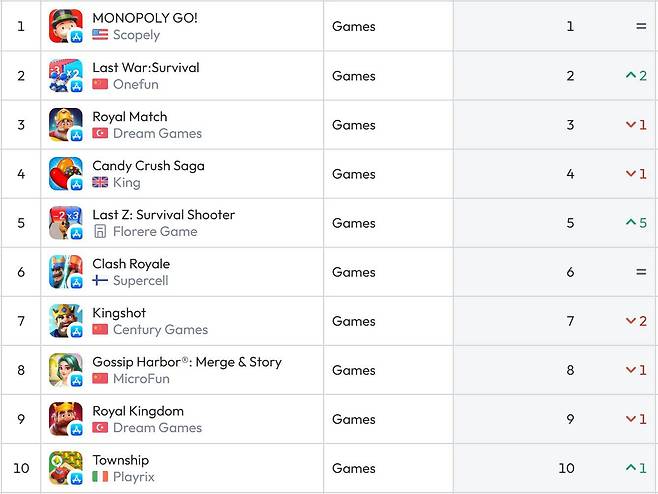Viewport: 658px width, 494px height.
Task: Open the Supercell publisher link
Action: click(140, 281)
